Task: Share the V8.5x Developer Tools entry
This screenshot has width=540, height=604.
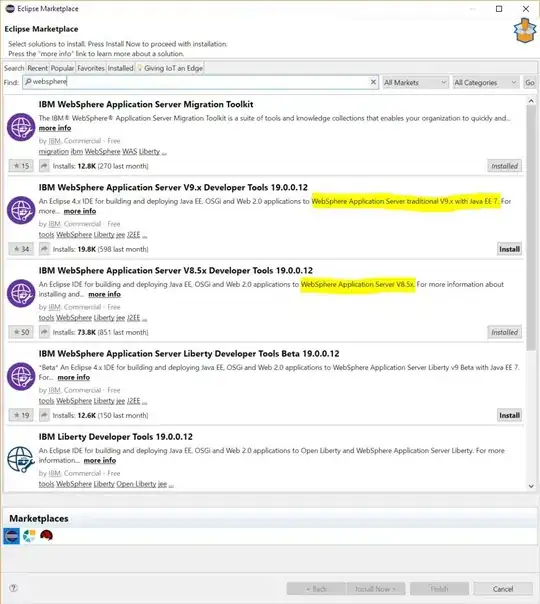Action: 44,332
